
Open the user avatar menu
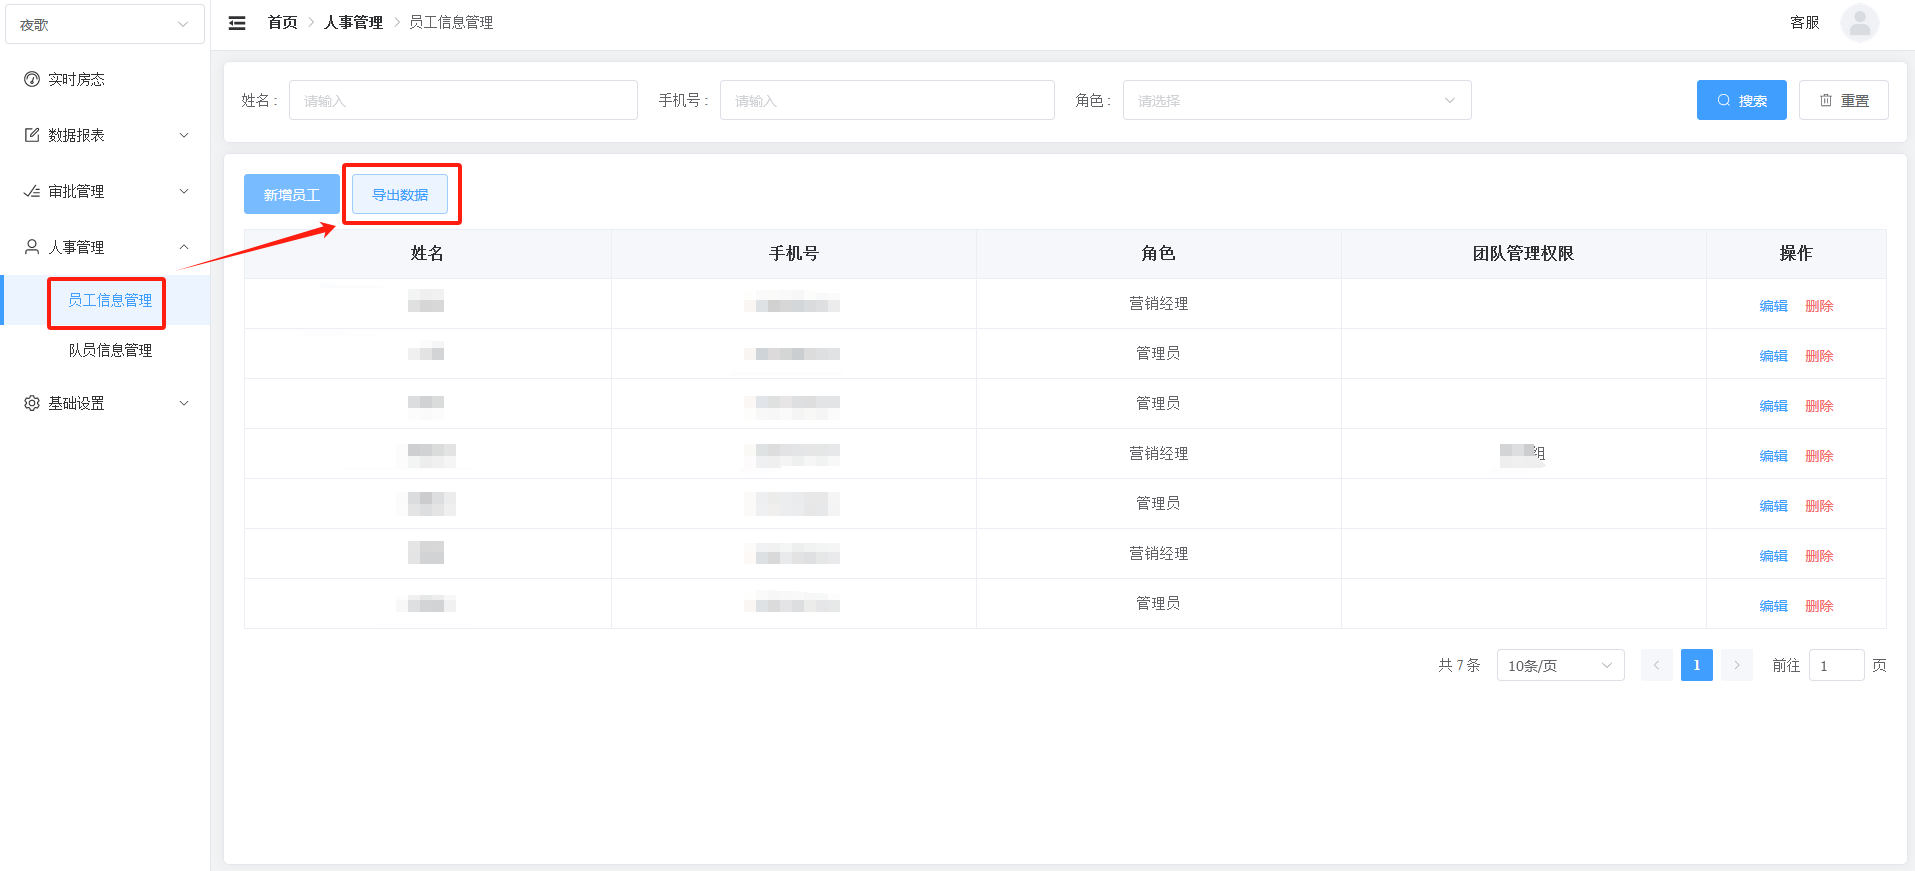[1859, 23]
